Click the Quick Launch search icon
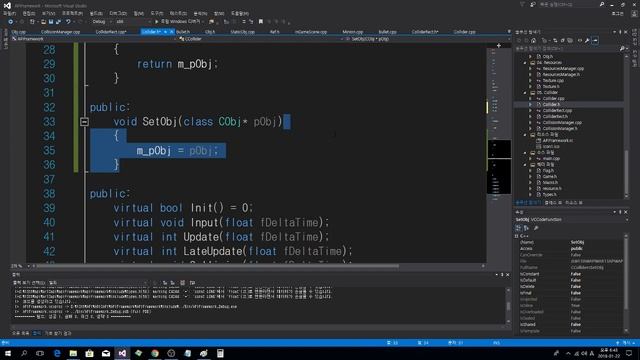 [x=602, y=4]
